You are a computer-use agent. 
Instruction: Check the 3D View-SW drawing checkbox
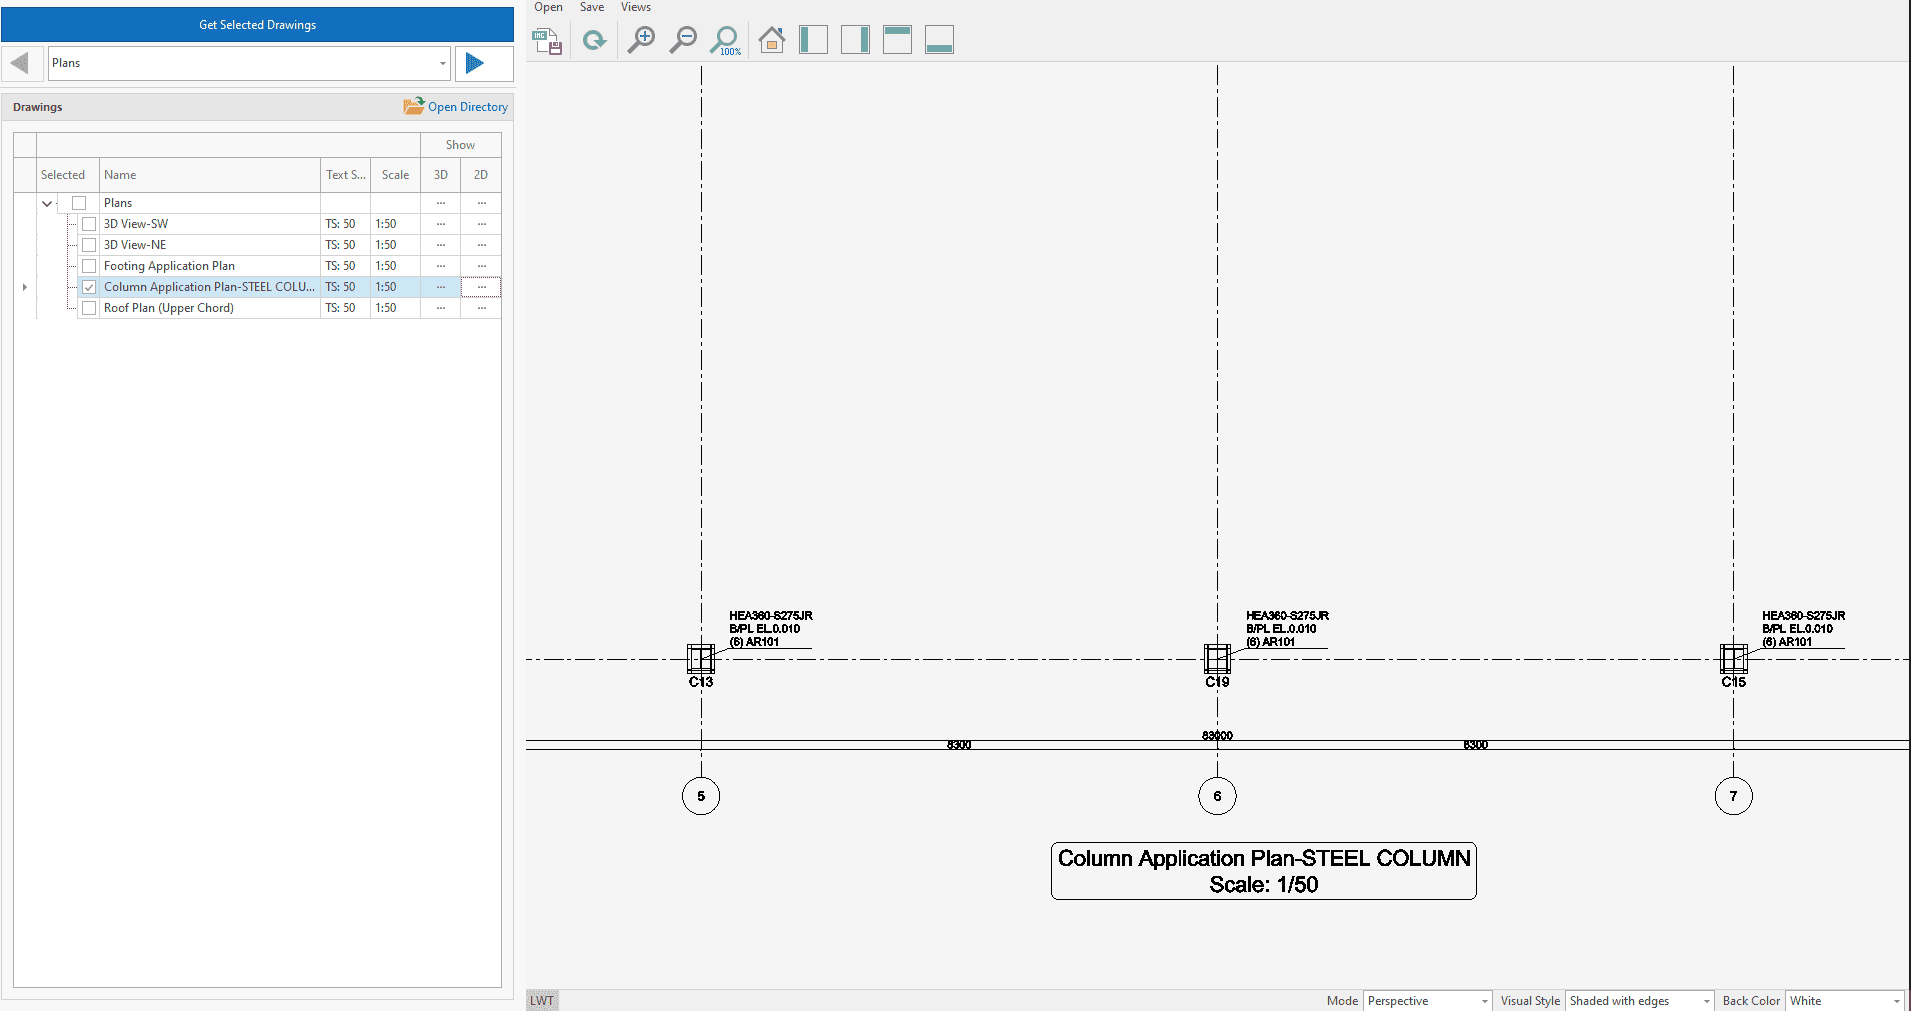89,224
